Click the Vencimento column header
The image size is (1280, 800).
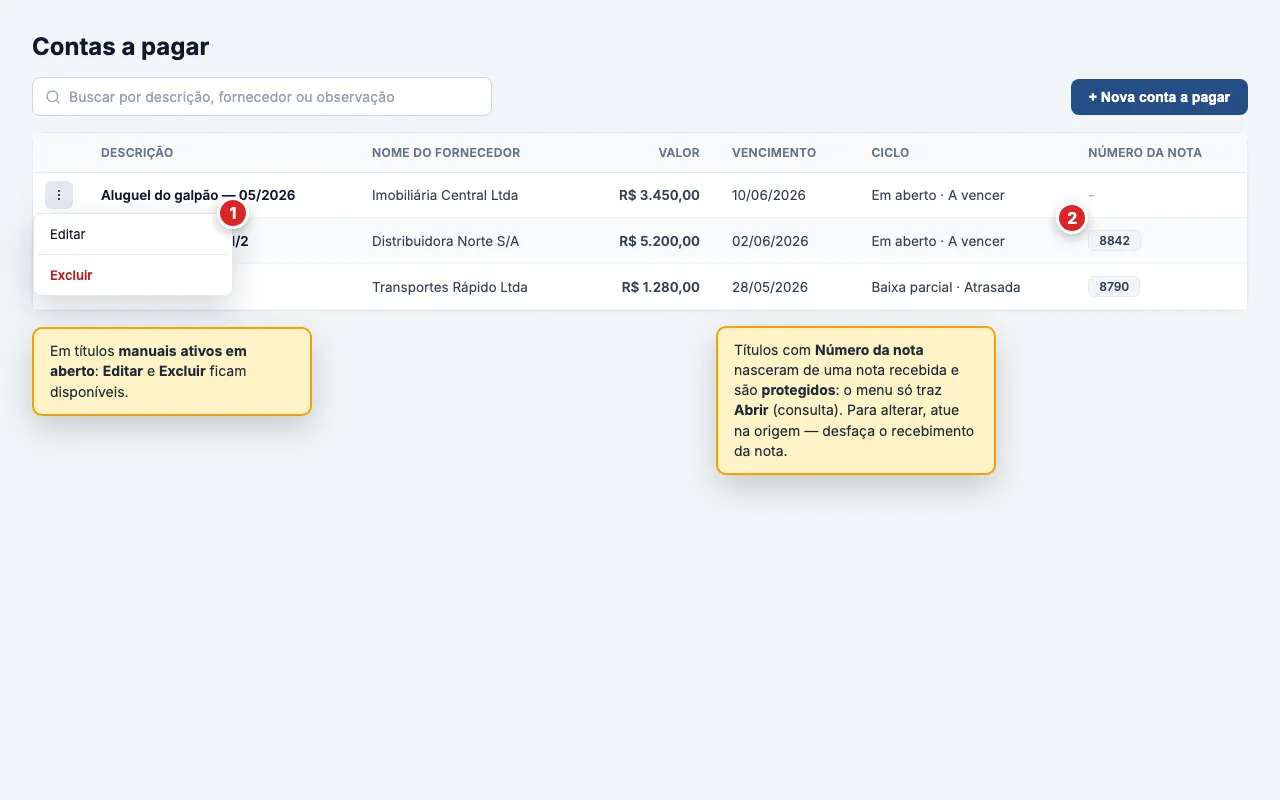(x=774, y=153)
